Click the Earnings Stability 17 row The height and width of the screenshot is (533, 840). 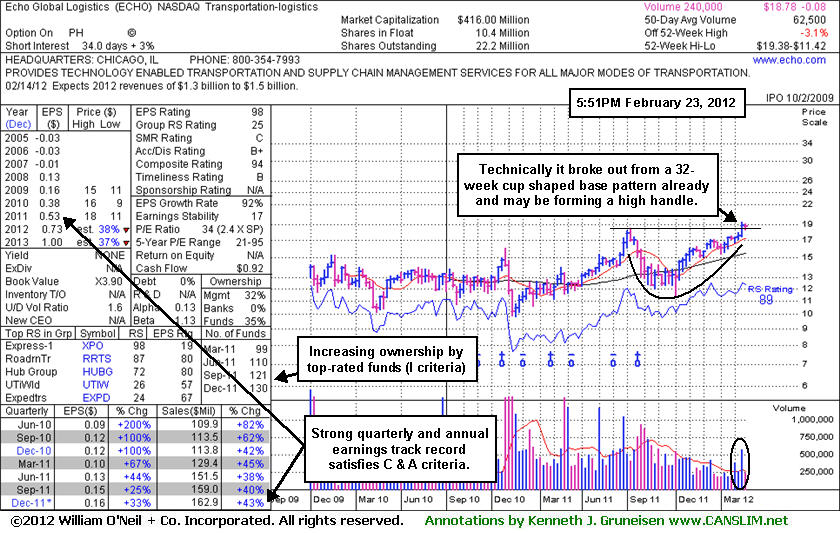click(x=199, y=216)
